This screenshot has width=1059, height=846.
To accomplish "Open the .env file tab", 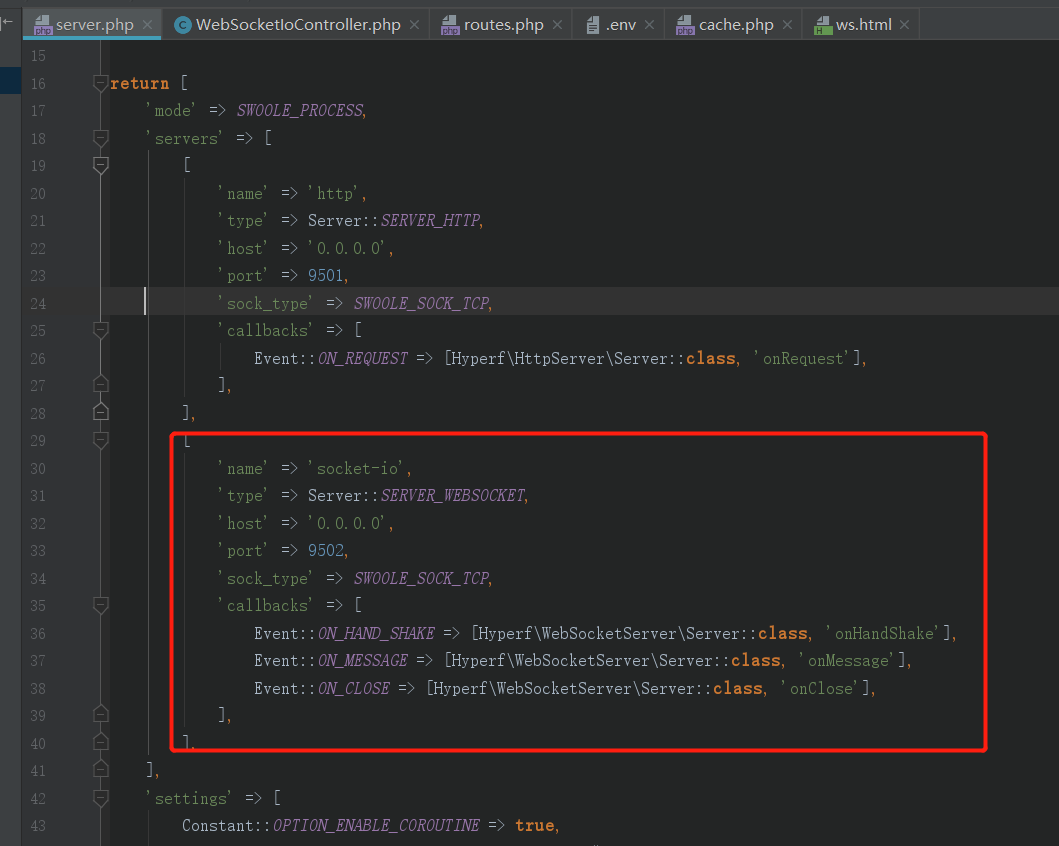I will [620, 25].
